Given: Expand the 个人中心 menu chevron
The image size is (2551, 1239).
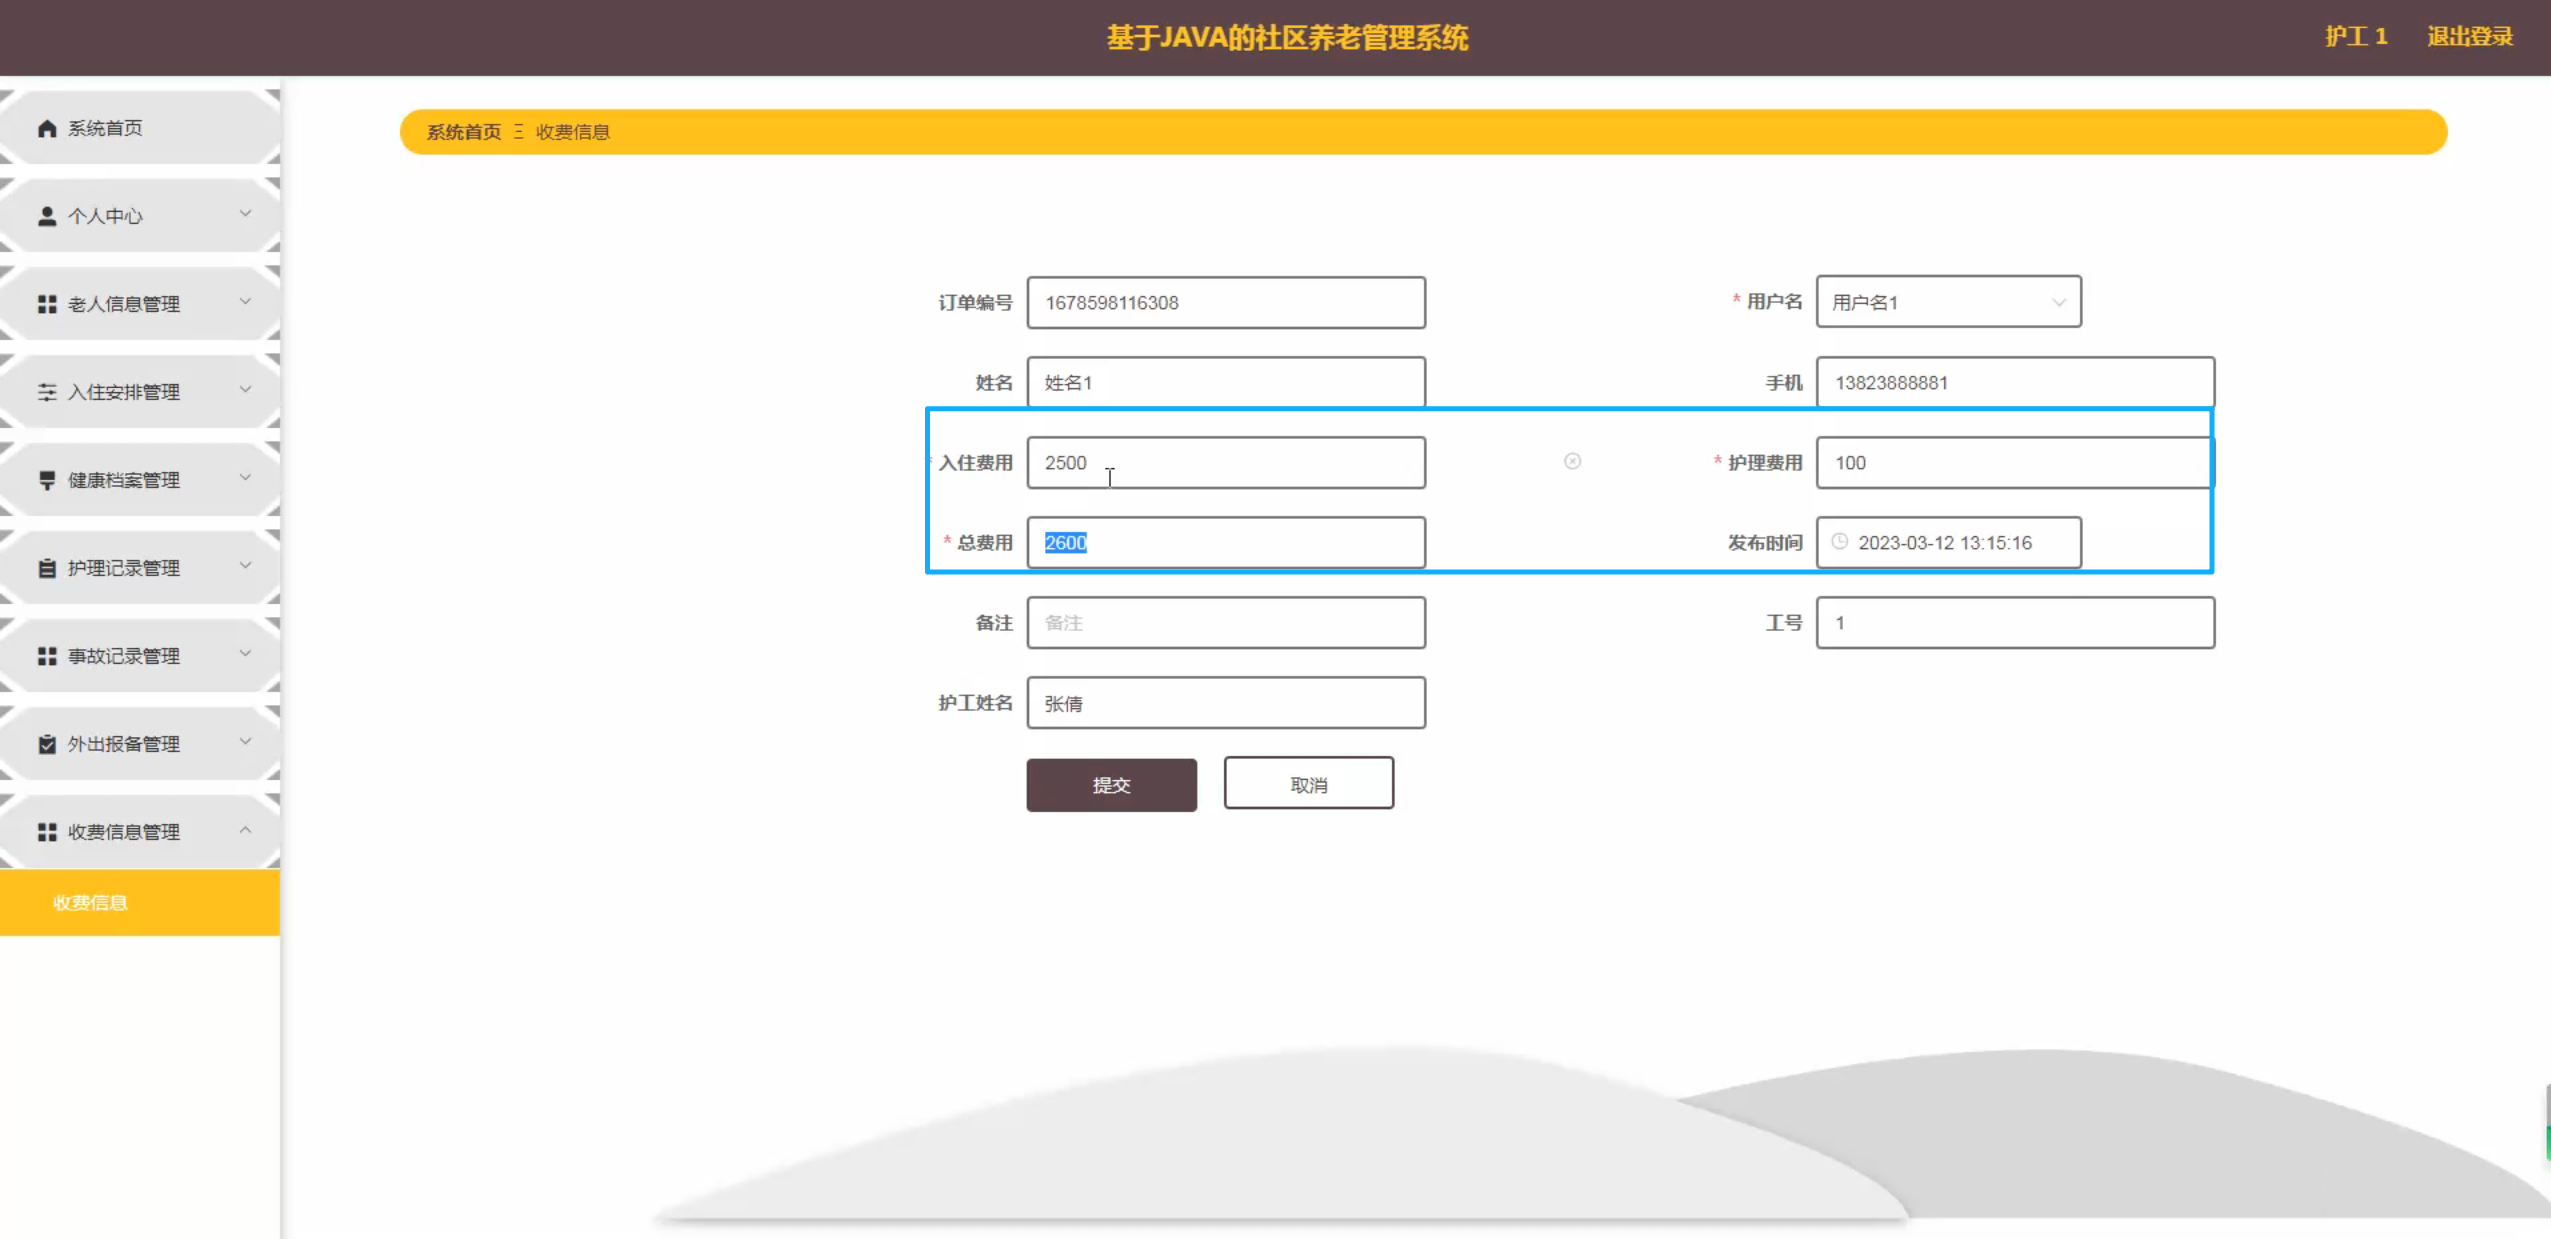Looking at the screenshot, I should pyautogui.click(x=245, y=214).
